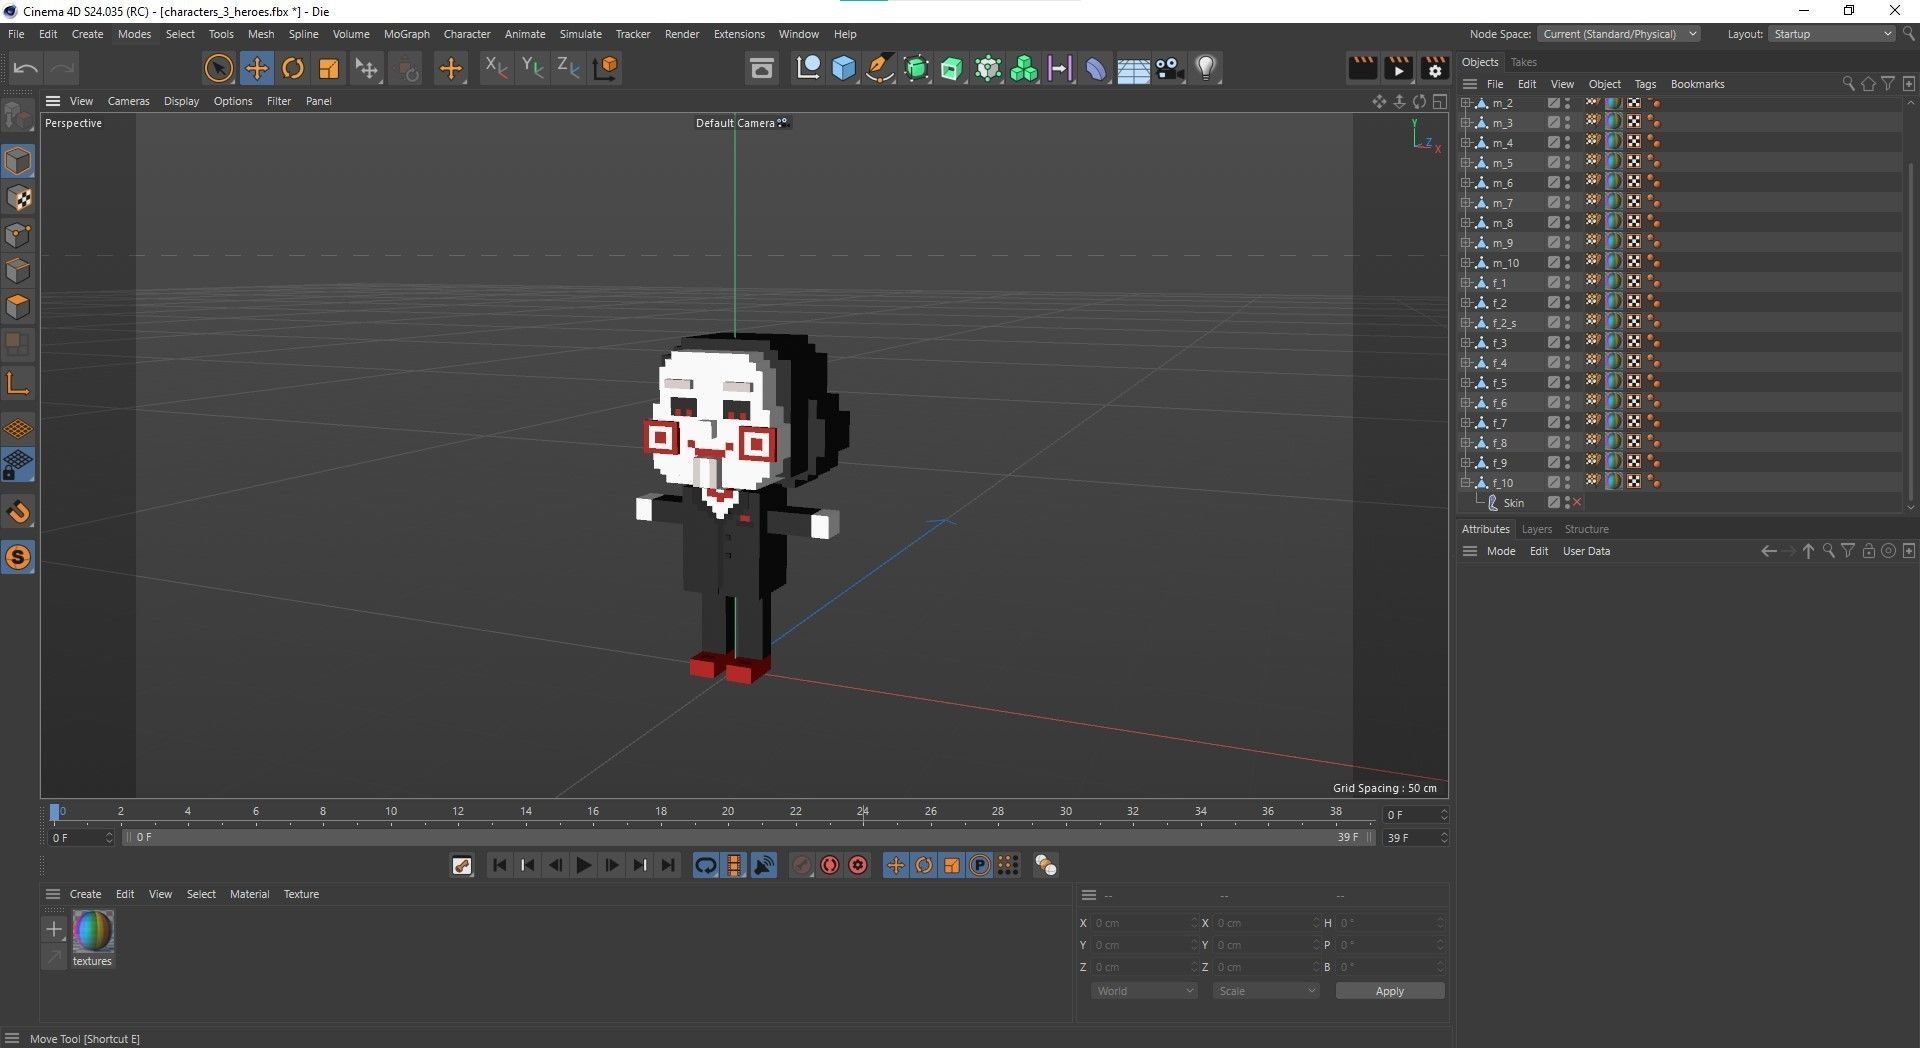Image resolution: width=1920 pixels, height=1048 pixels.
Task: Select the textures material thumbnail
Action: 93,931
